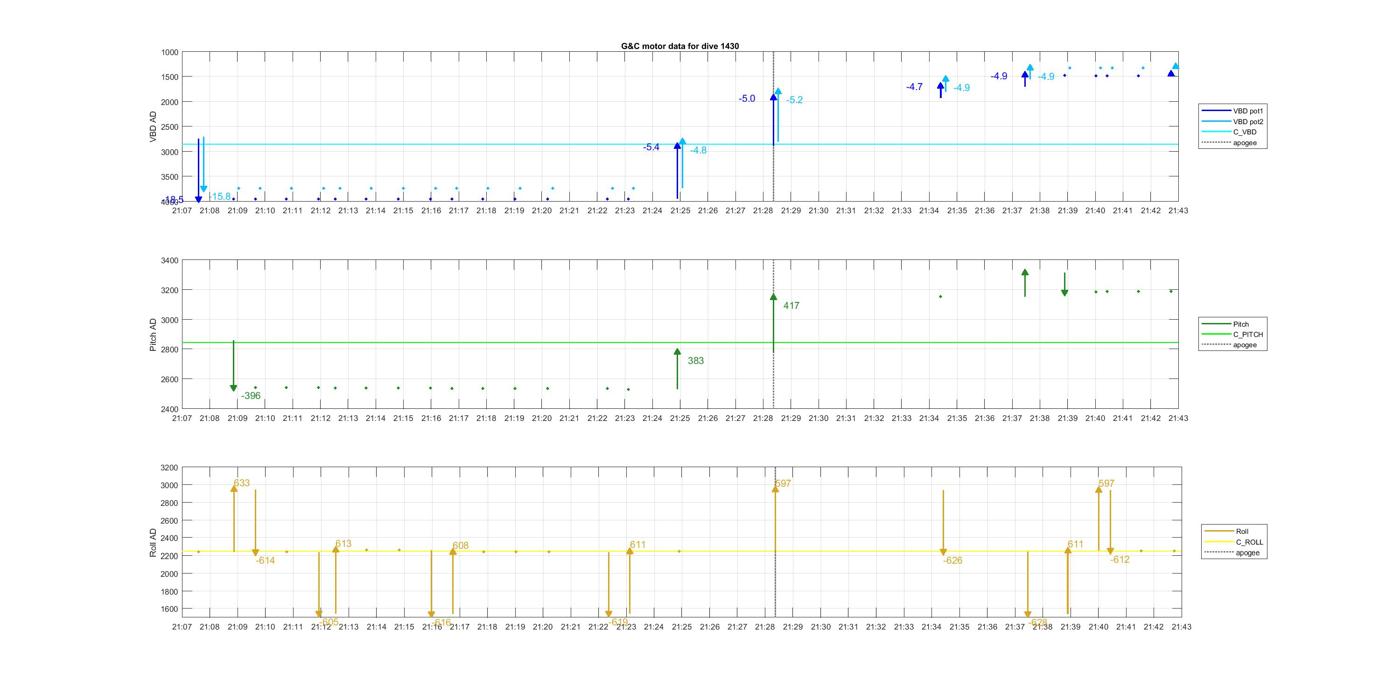The height and width of the screenshot is (693, 1400).
Task: Click the title 'G&C motor data for dive 1430'
Action: pos(680,46)
